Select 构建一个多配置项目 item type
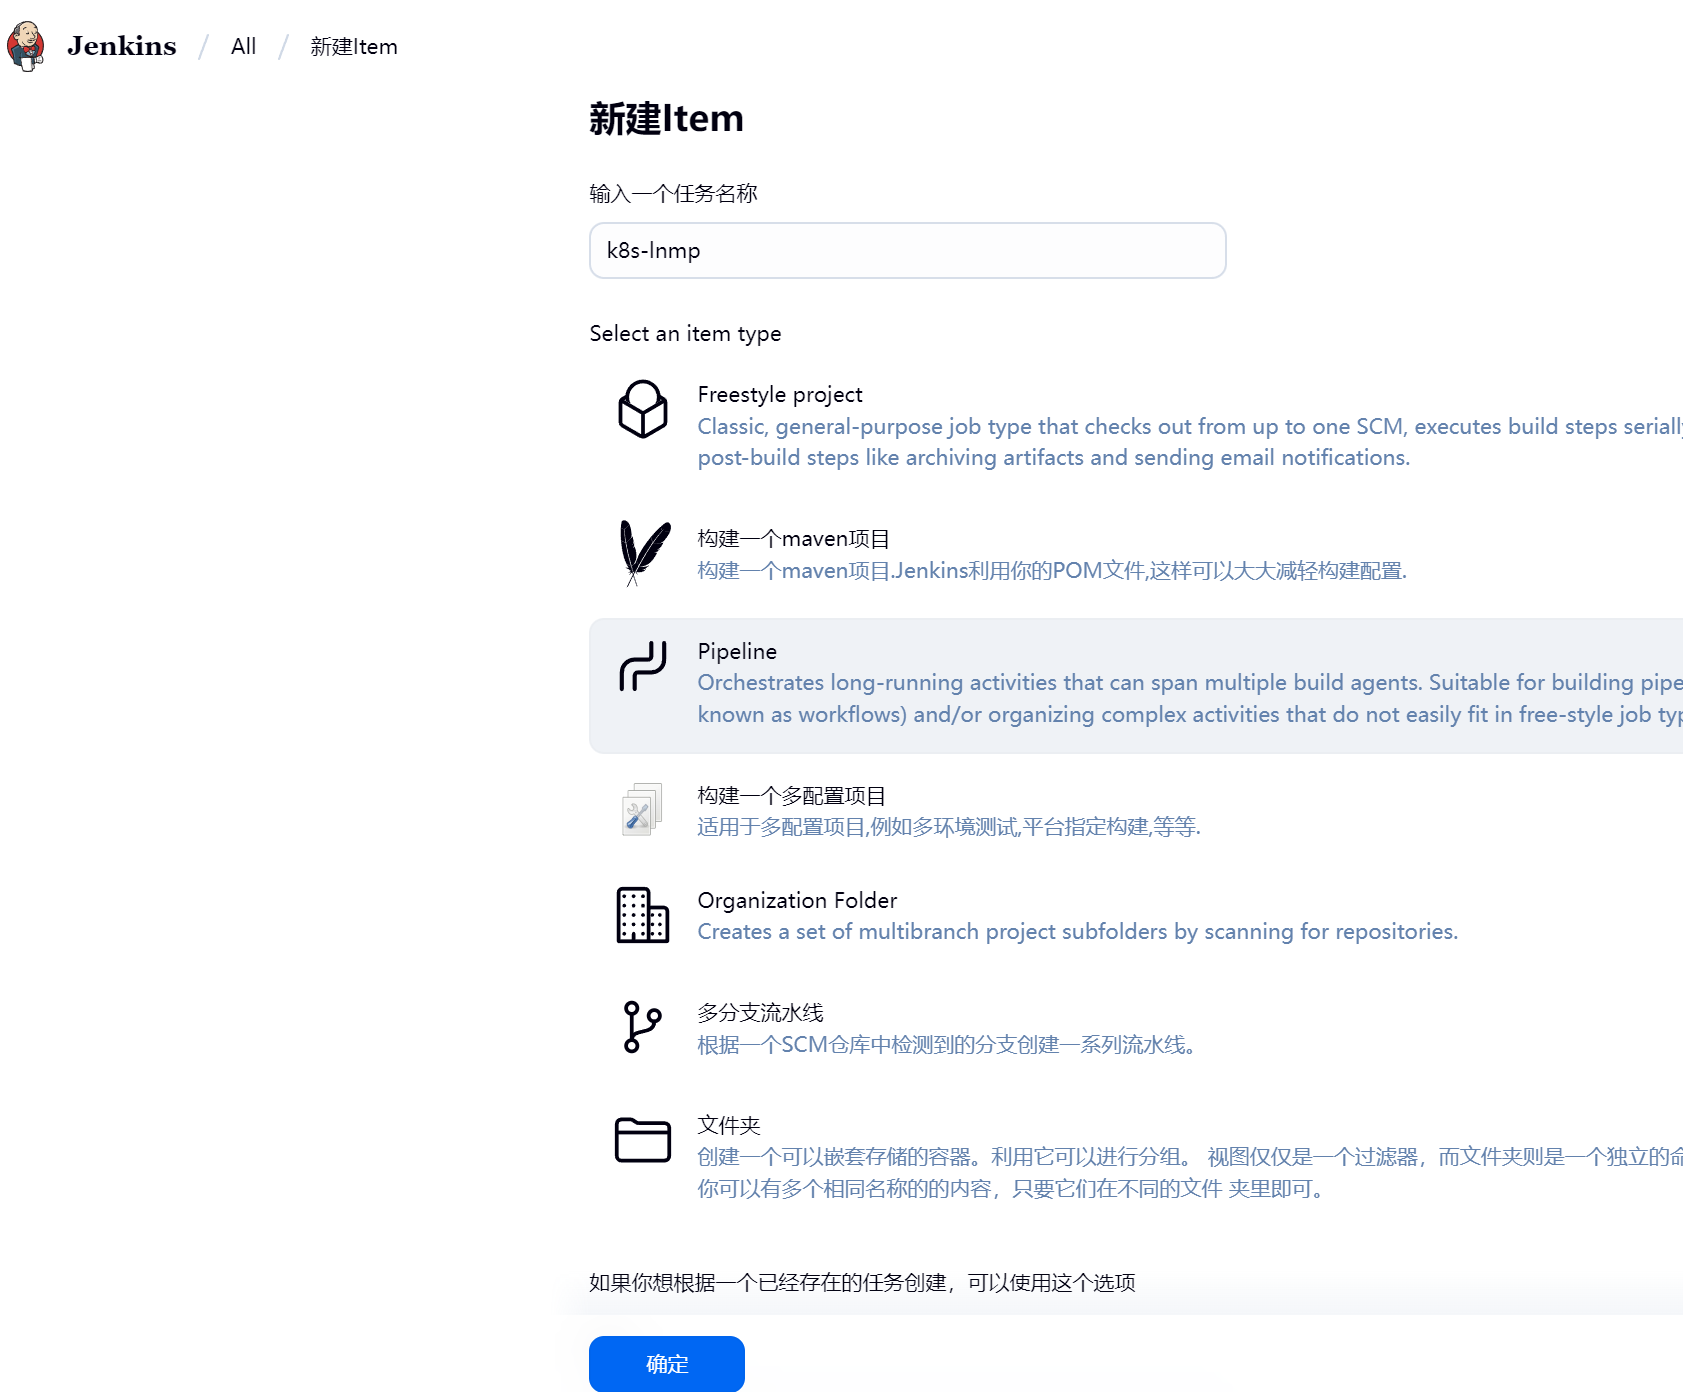This screenshot has height=1392, width=1683. click(x=792, y=795)
